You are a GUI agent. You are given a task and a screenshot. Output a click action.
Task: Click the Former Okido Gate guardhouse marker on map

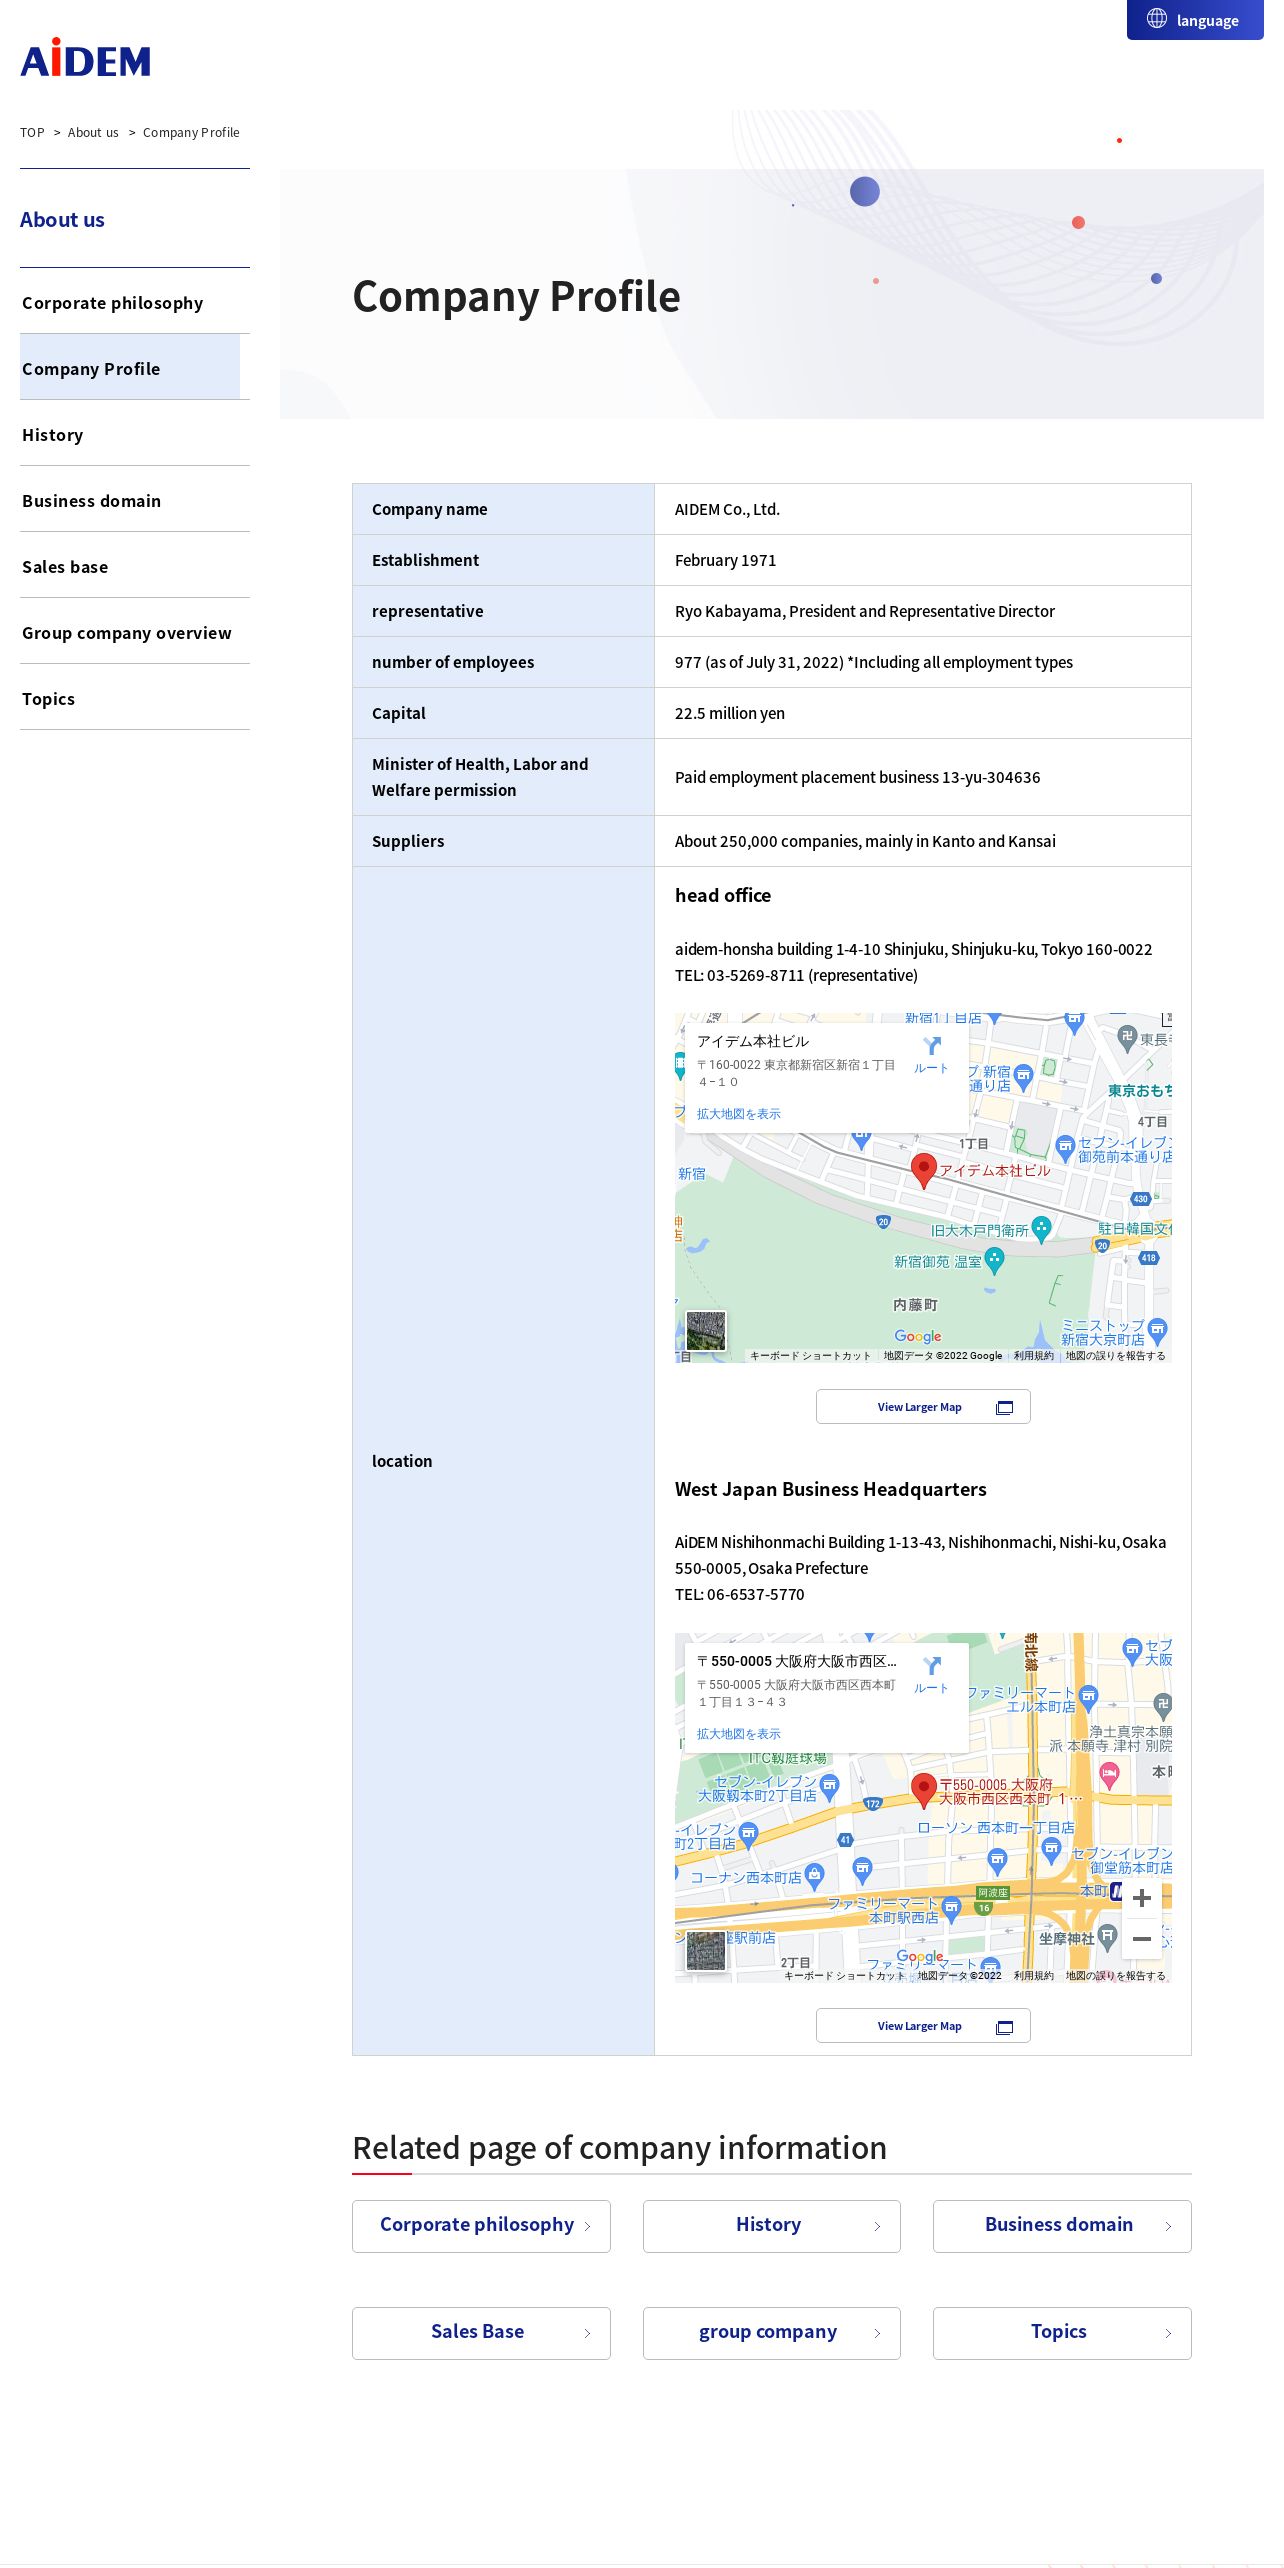tap(1041, 1229)
